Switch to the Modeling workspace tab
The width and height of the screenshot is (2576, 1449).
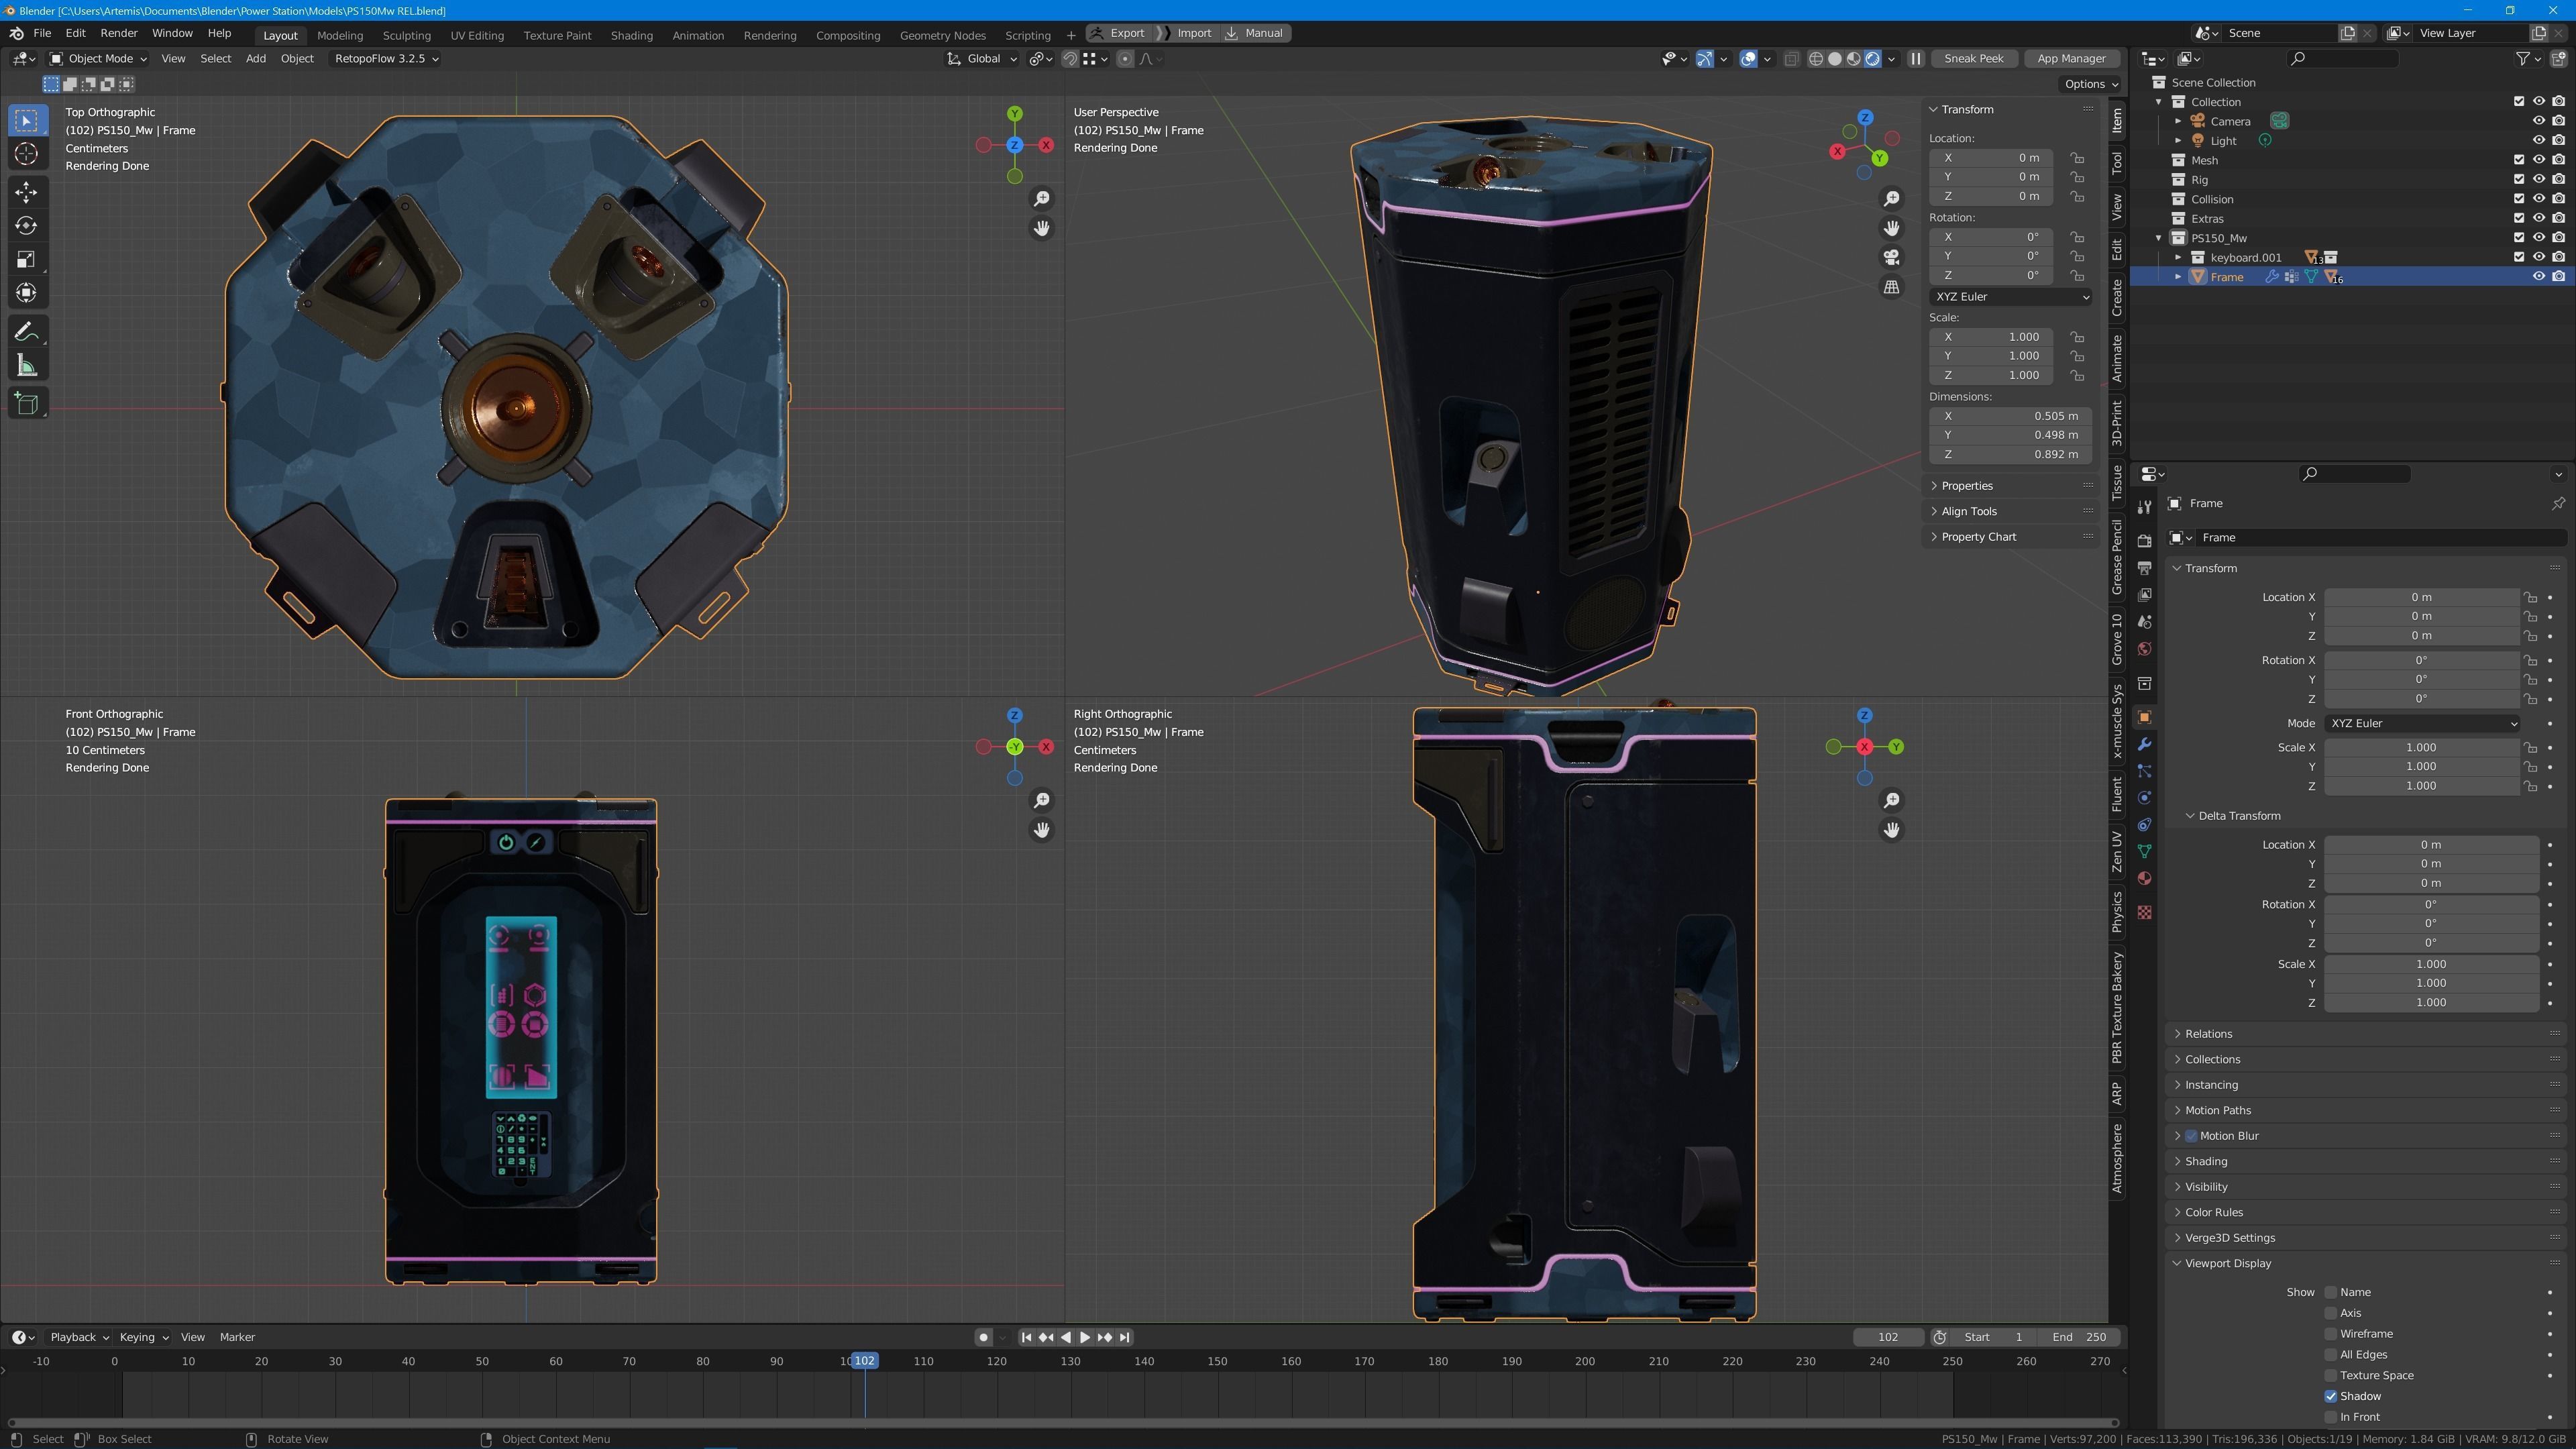click(x=340, y=35)
